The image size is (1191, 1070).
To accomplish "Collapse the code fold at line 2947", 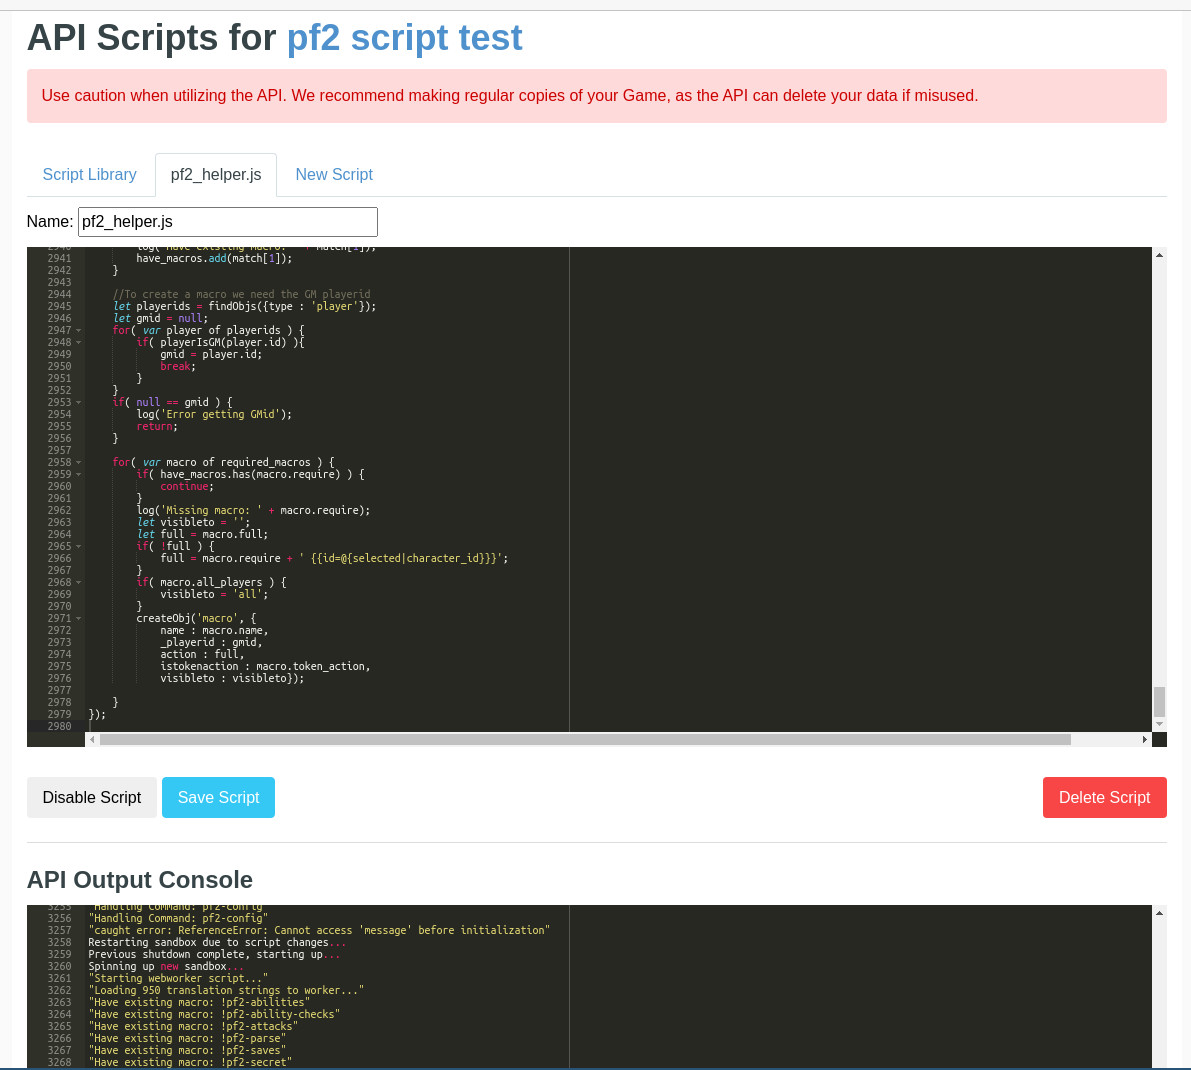I will click(x=78, y=330).
